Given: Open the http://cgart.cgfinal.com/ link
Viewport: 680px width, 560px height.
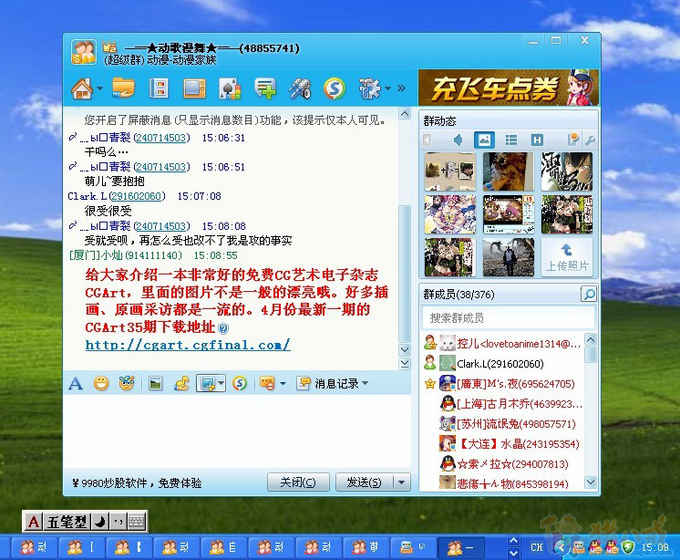Looking at the screenshot, I should 188,345.
